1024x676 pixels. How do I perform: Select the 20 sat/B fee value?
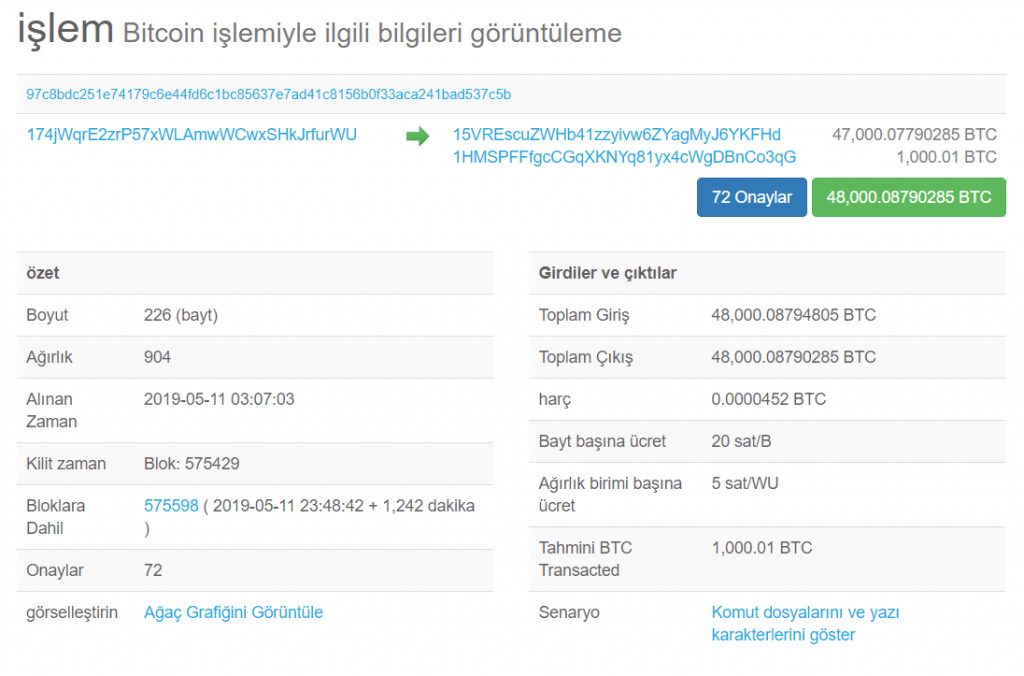coord(741,442)
